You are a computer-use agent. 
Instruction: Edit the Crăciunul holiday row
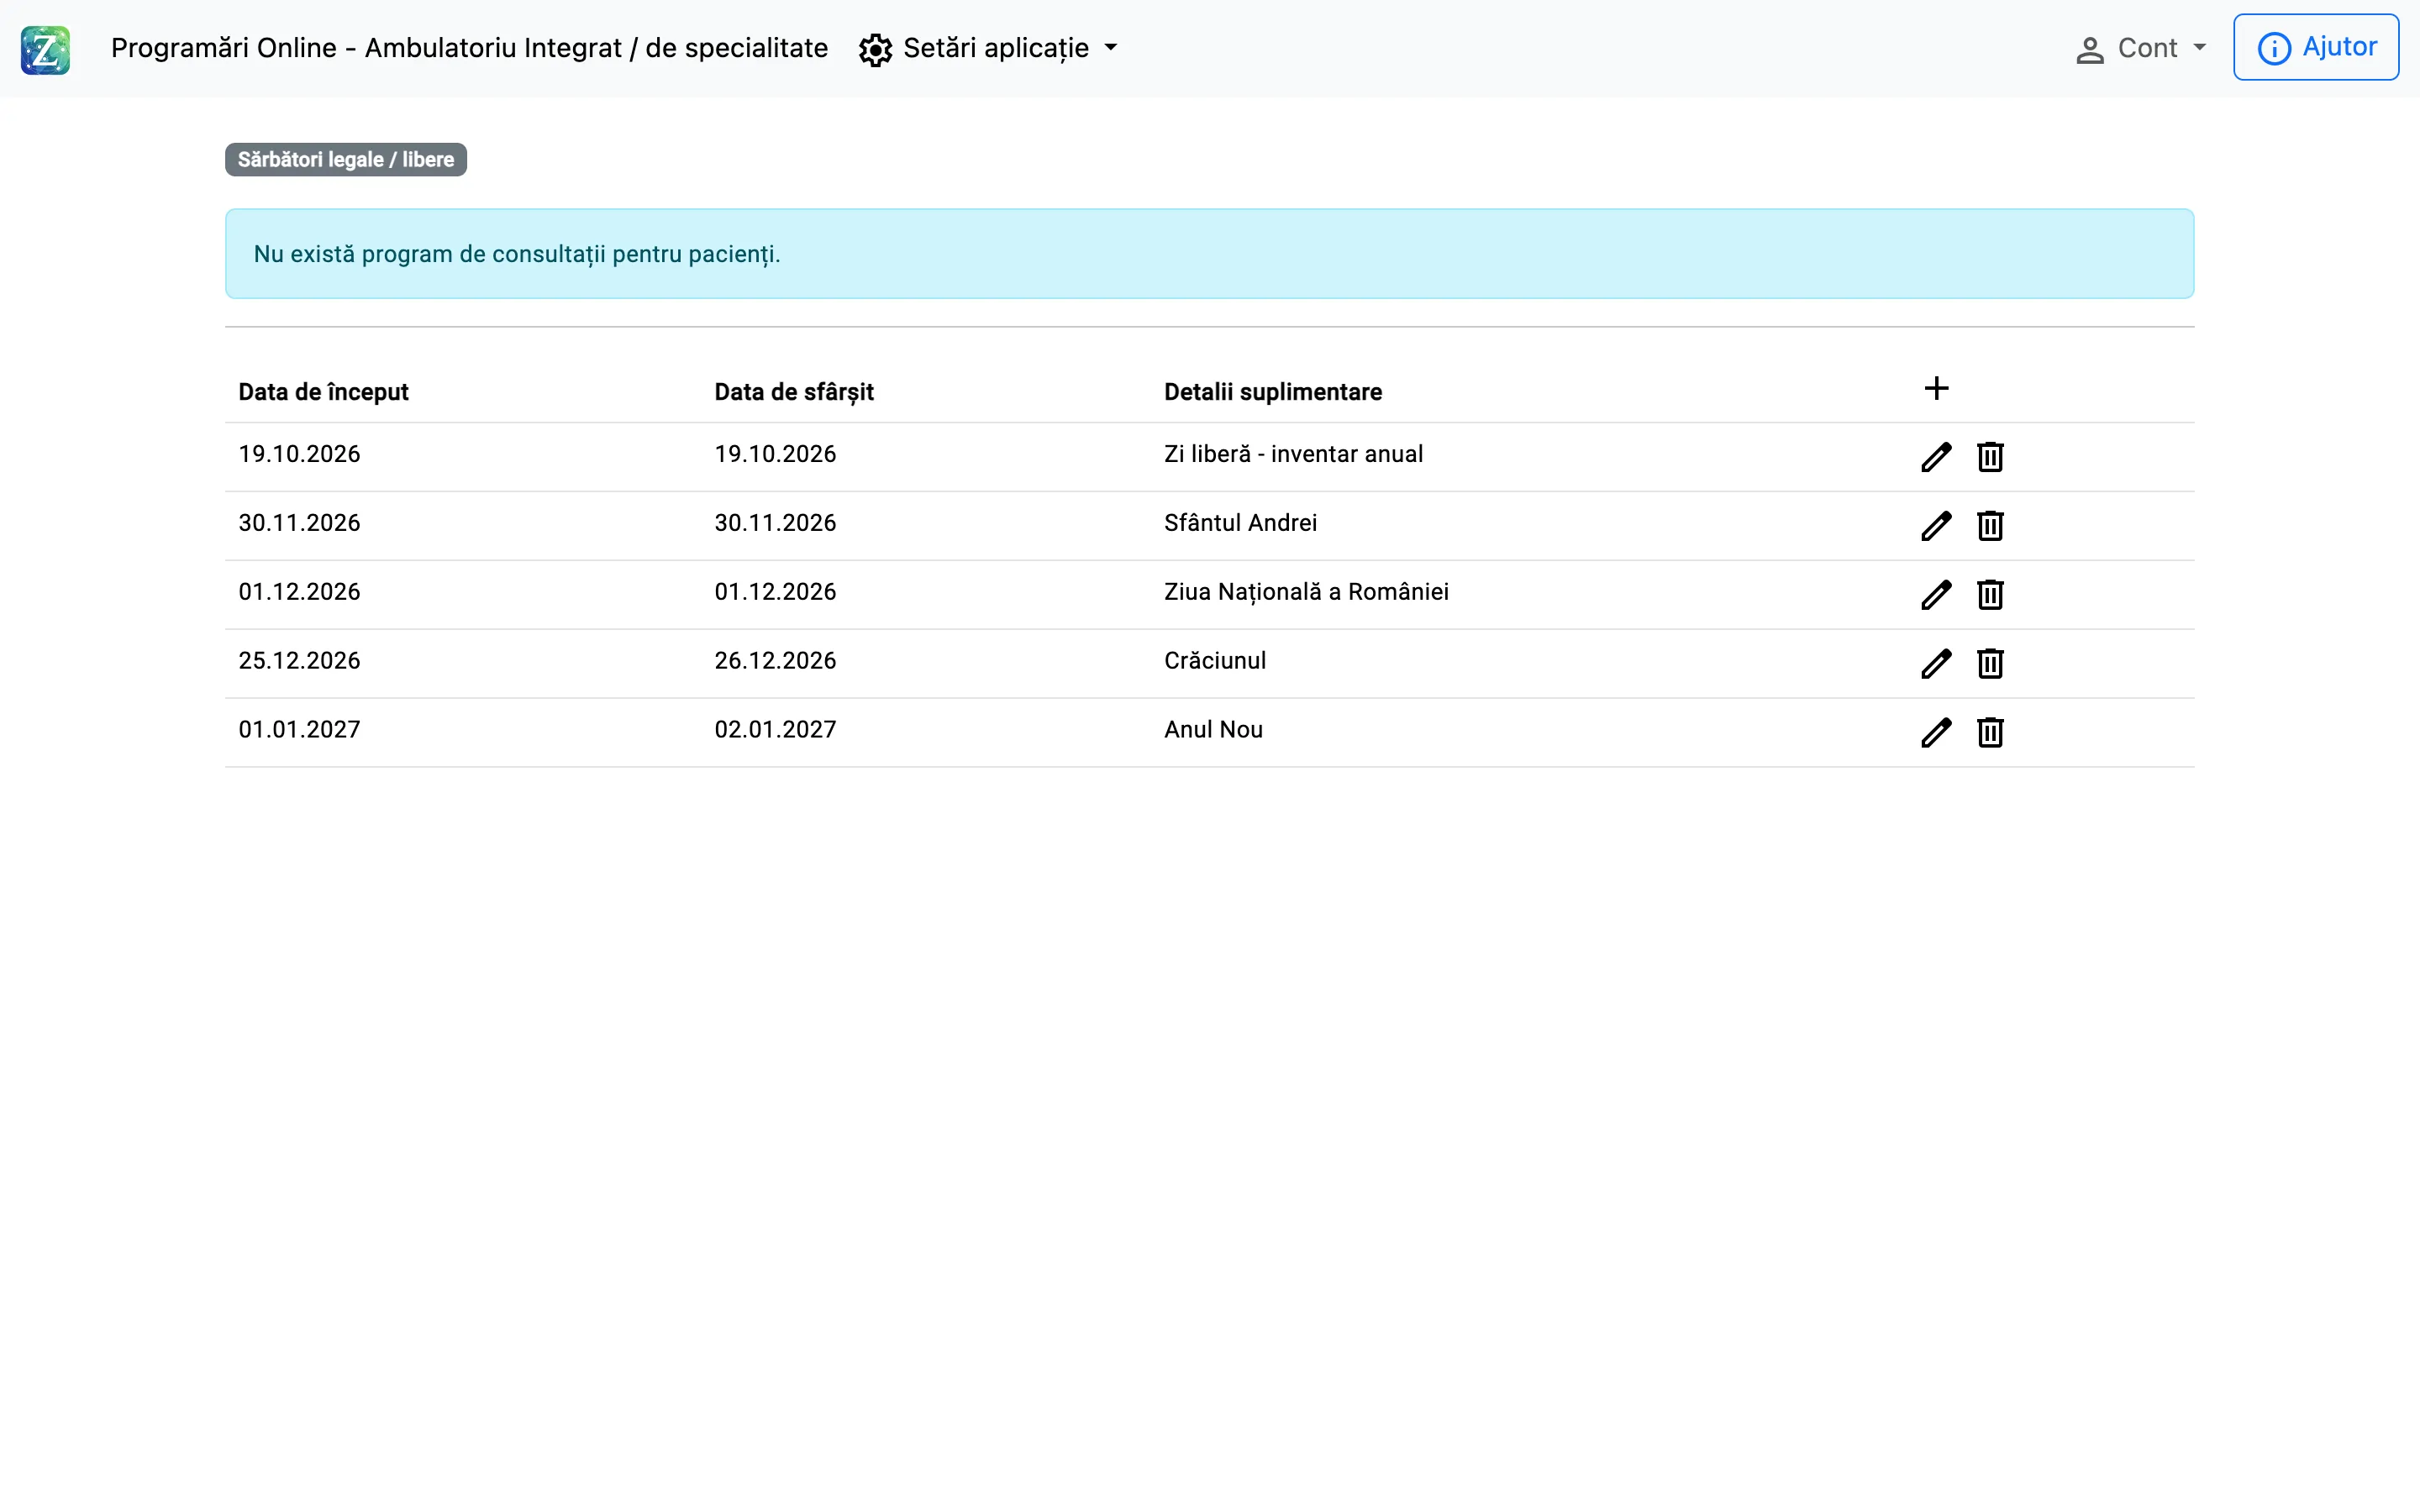click(1936, 664)
